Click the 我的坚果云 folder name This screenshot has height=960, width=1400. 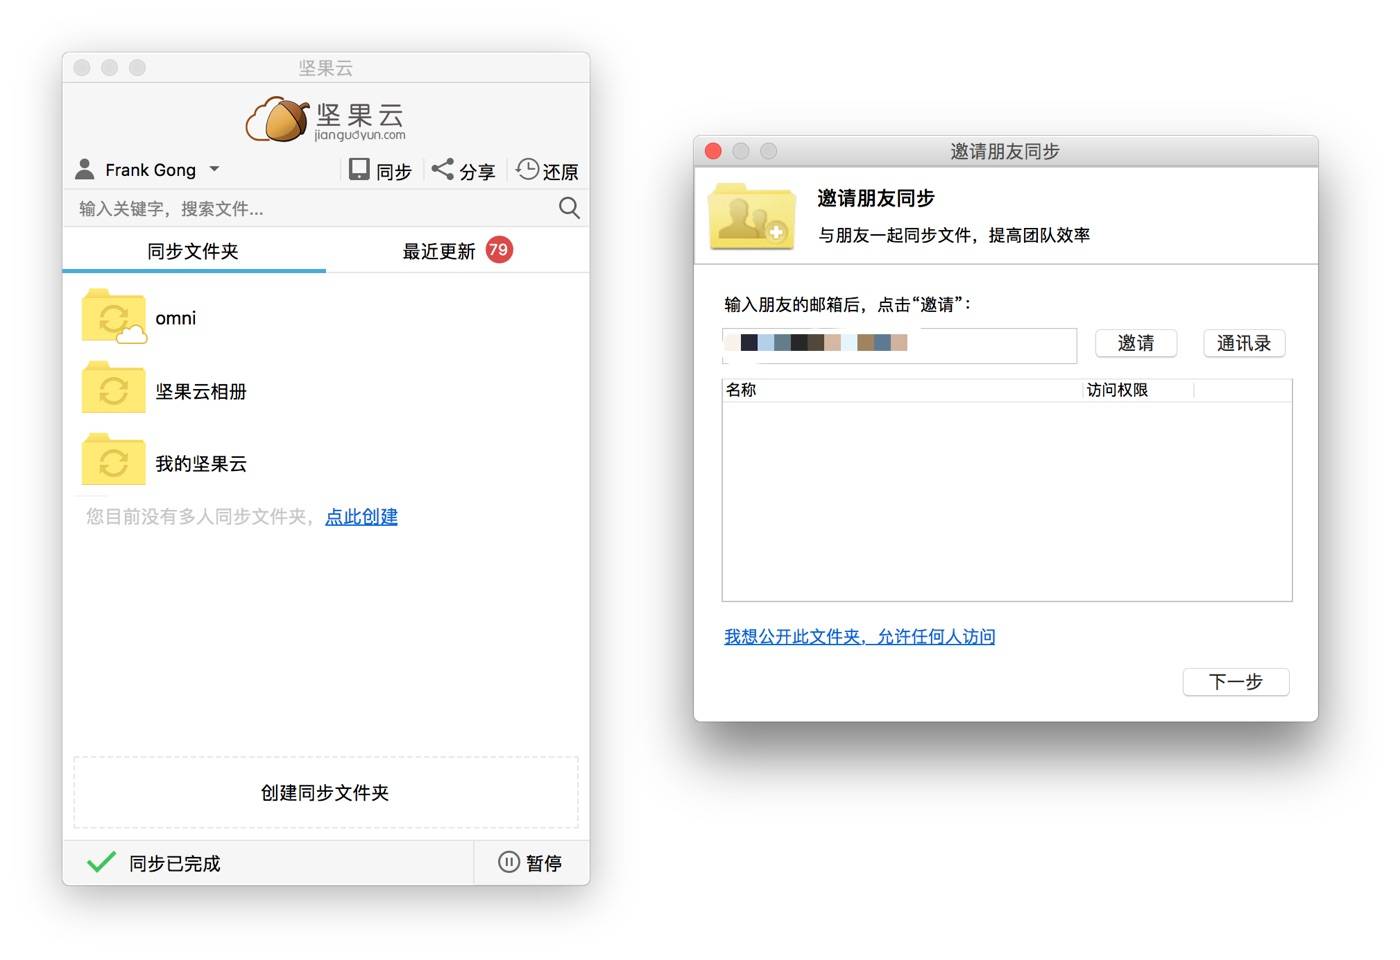point(201,464)
